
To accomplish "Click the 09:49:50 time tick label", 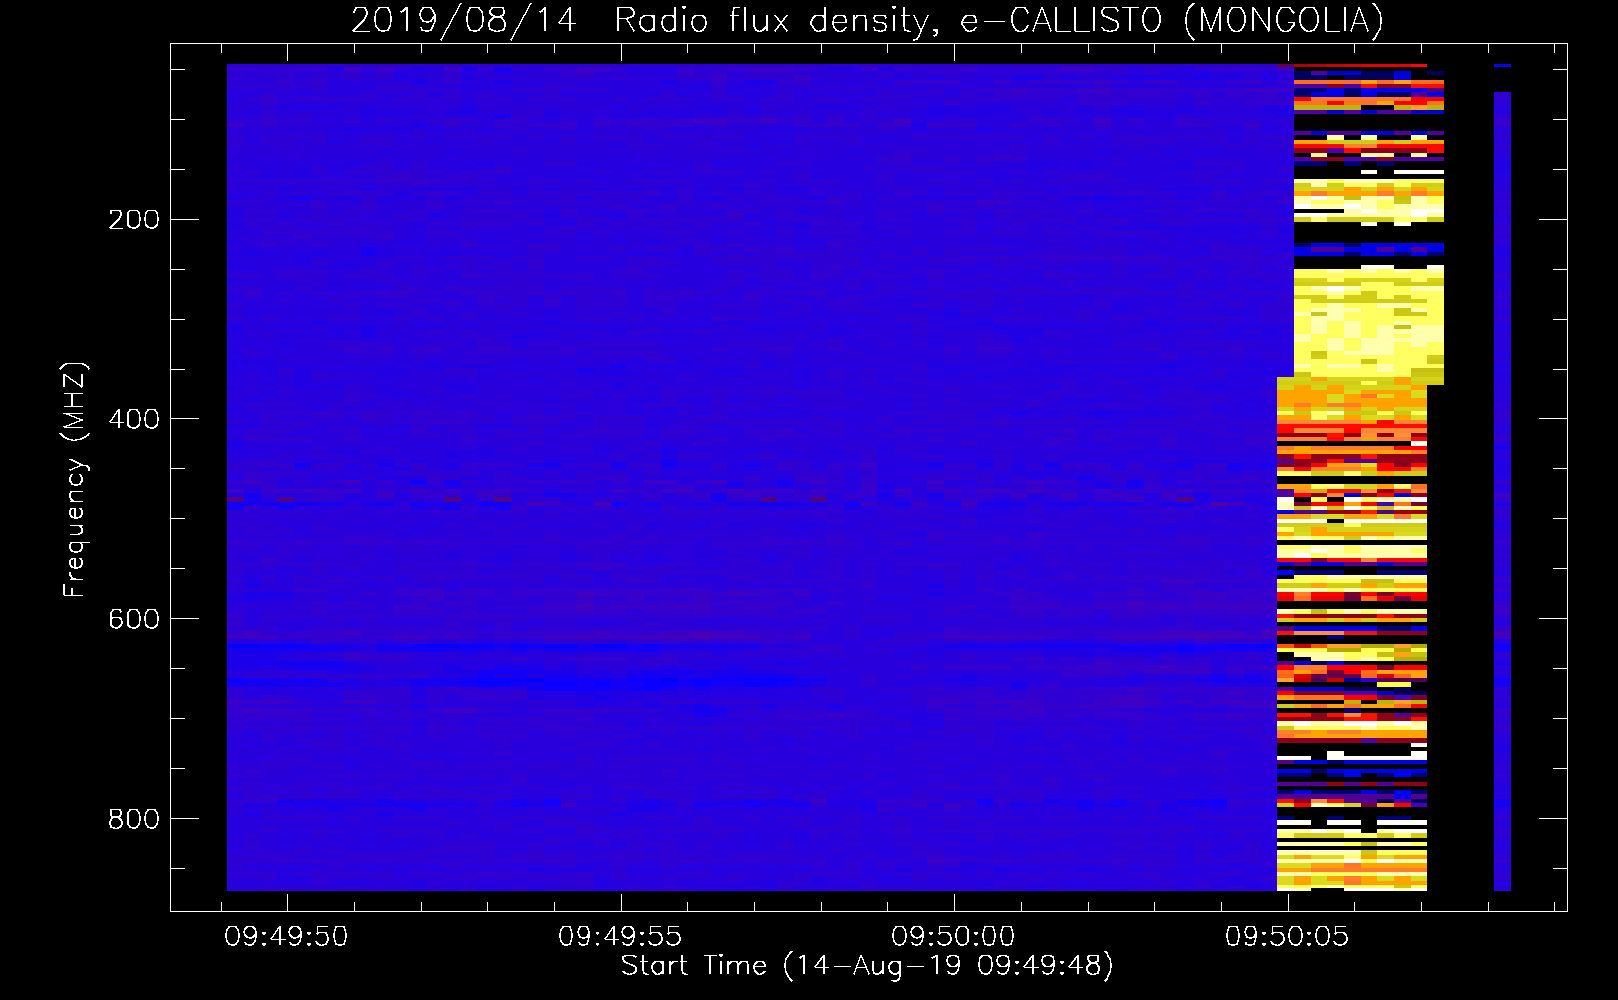I will pyautogui.click(x=286, y=936).
